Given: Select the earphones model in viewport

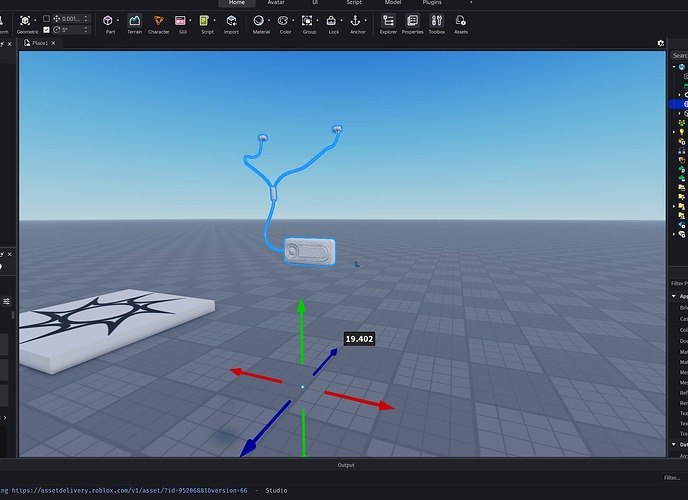Looking at the screenshot, I should click(x=310, y=251).
